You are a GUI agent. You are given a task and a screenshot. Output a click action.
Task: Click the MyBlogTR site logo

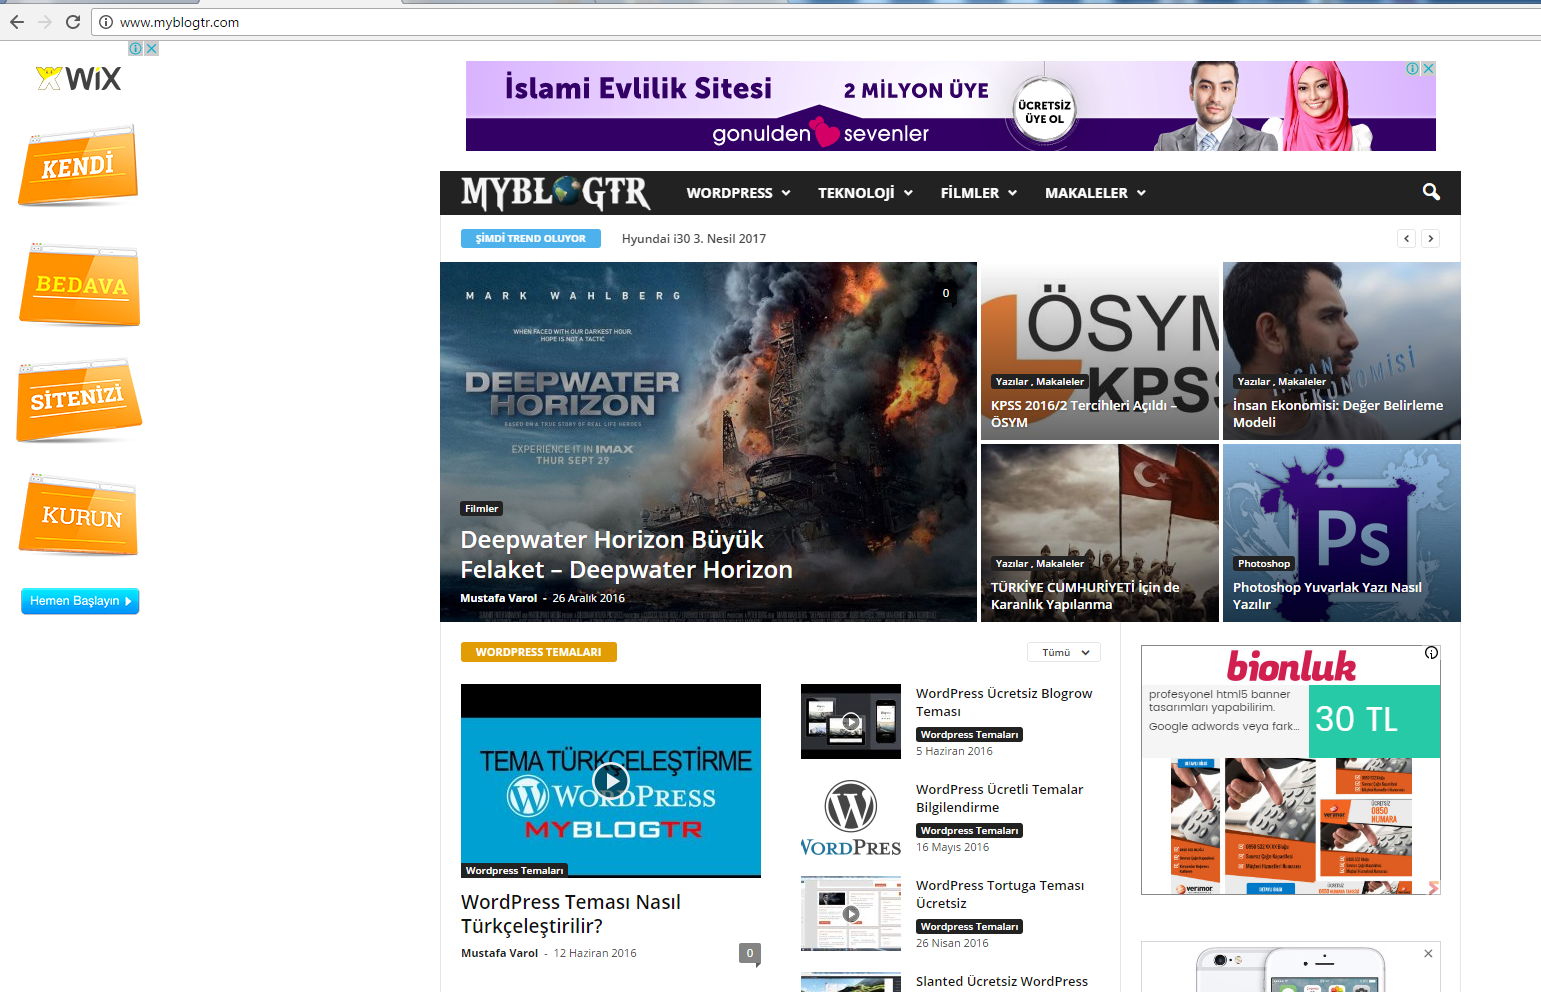[556, 193]
